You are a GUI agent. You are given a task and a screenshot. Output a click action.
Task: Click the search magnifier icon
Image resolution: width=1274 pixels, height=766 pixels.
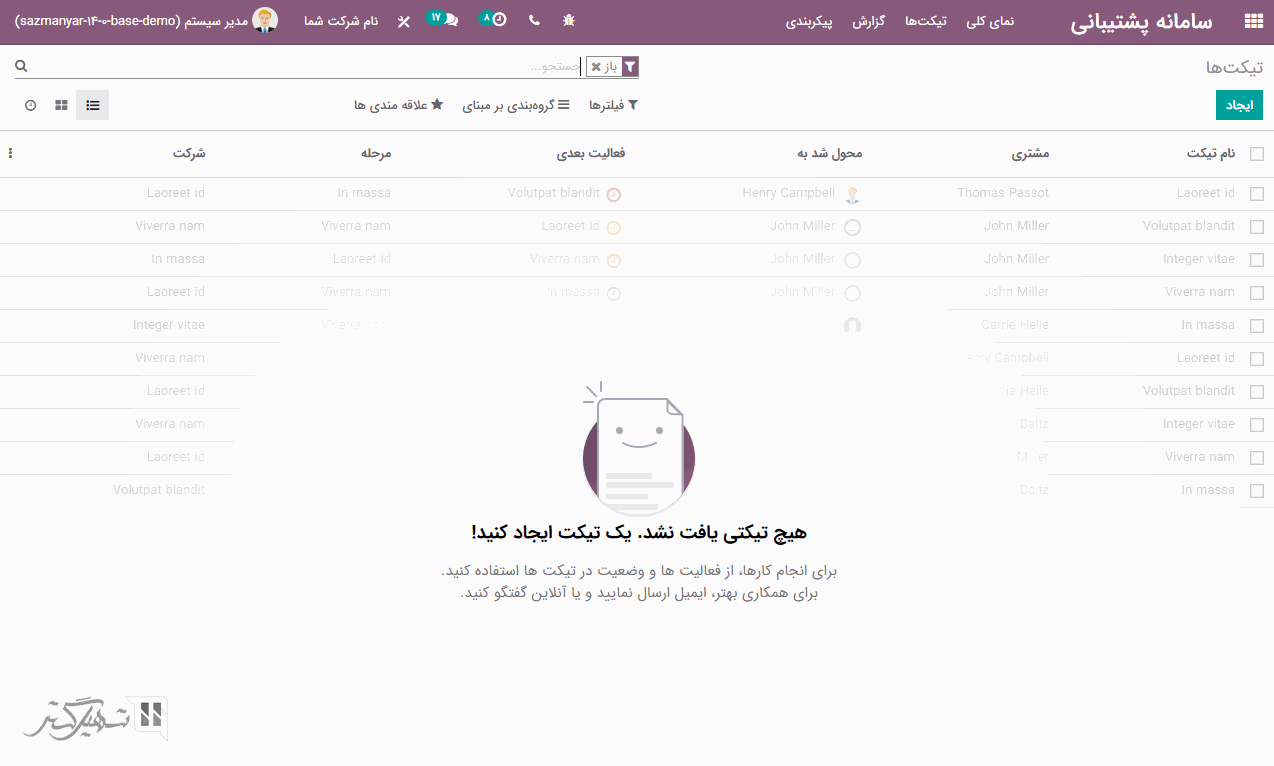click(21, 66)
